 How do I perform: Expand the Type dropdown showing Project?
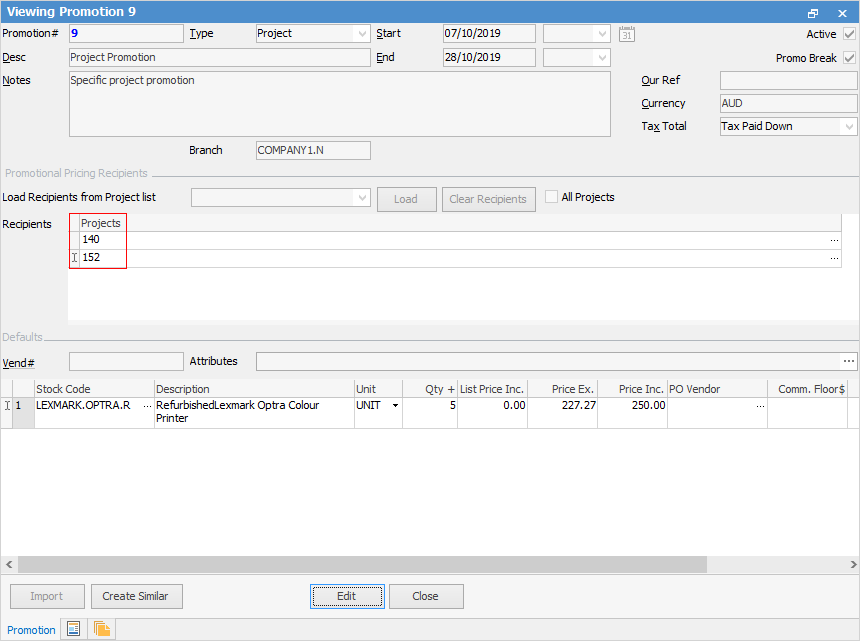[x=361, y=34]
